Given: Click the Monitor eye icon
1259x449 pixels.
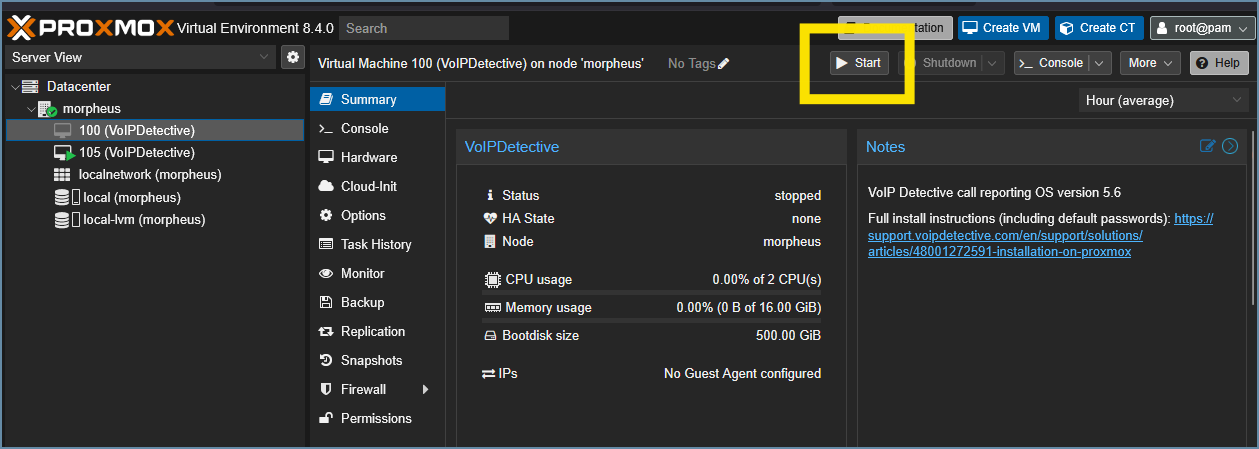Looking at the screenshot, I should click(325, 273).
